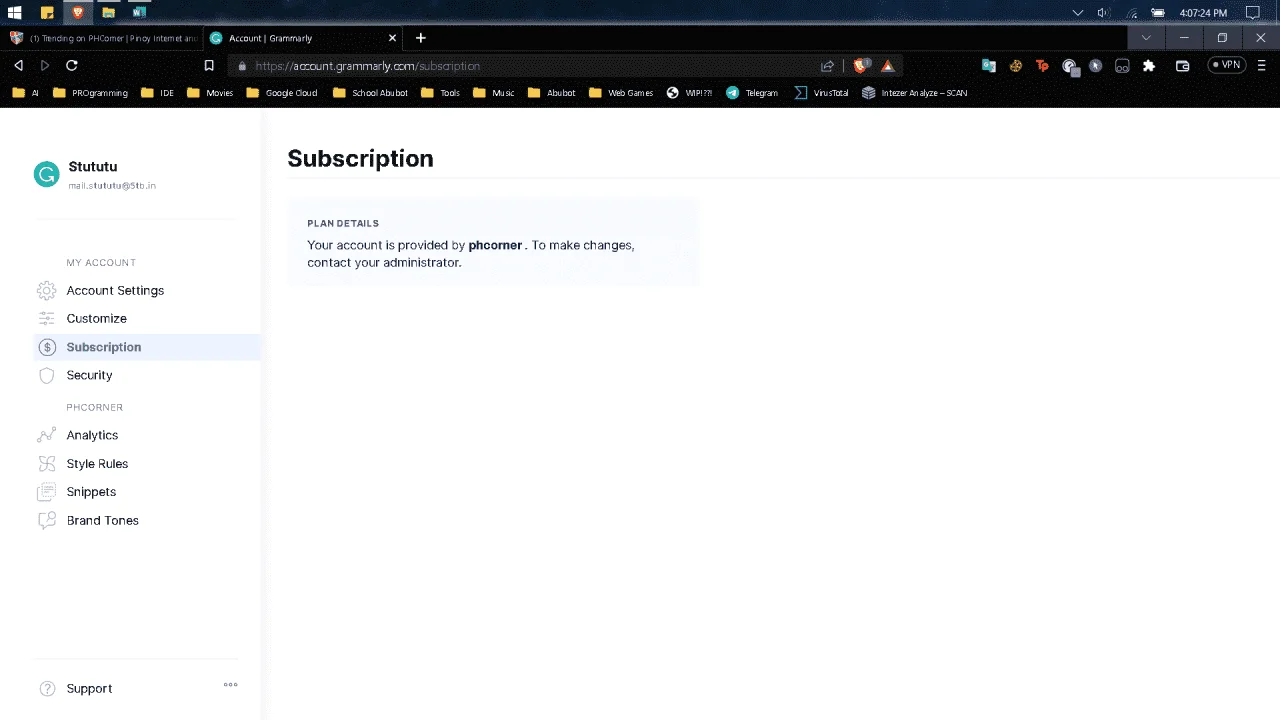
Task: Open the Telegram bookmark
Action: [752, 93]
